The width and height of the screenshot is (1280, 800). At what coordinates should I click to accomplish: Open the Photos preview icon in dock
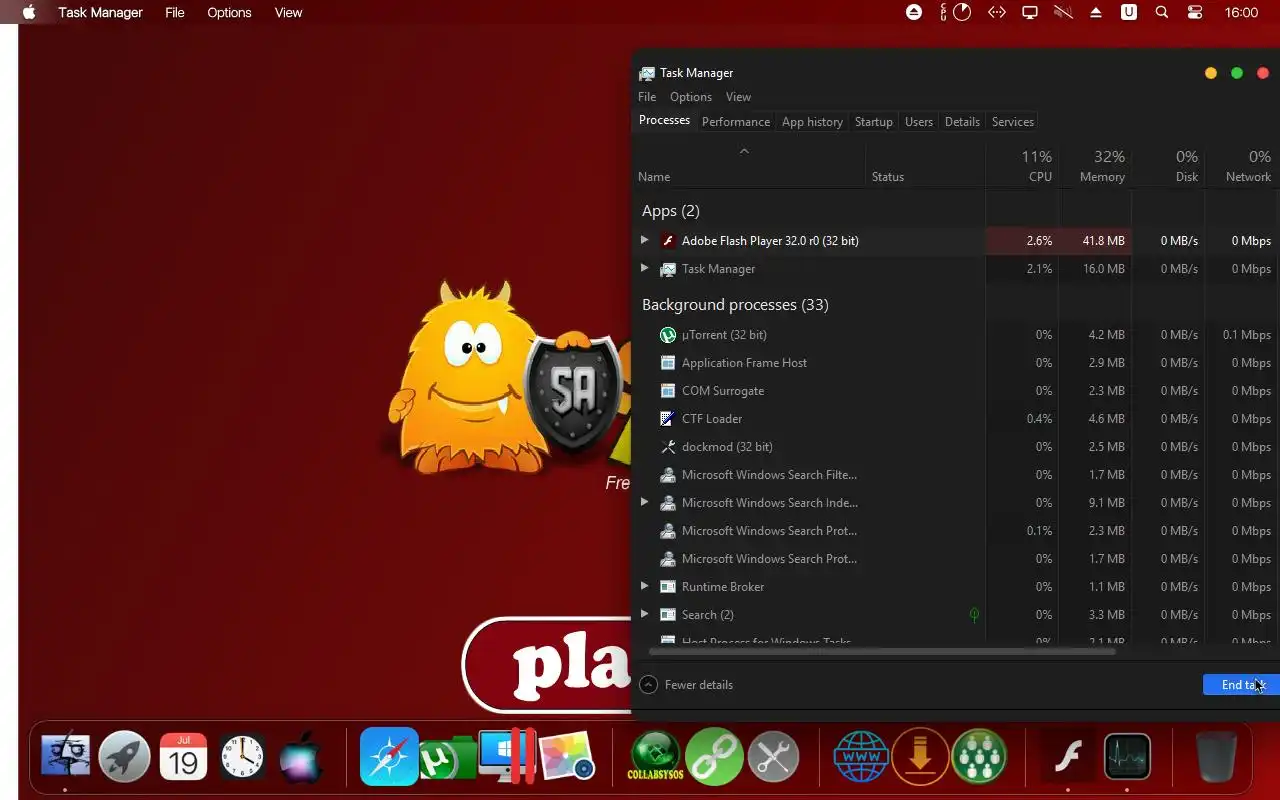pyautogui.click(x=567, y=757)
